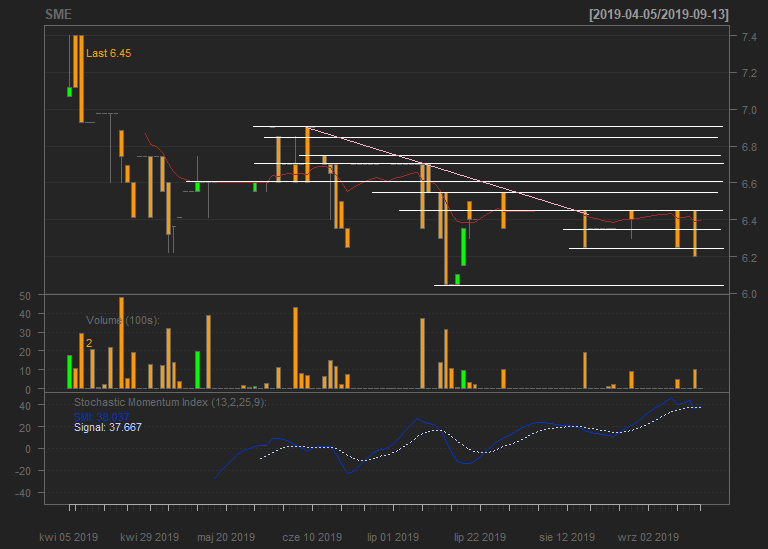Click the 6.2 price axis label

pos(749,258)
